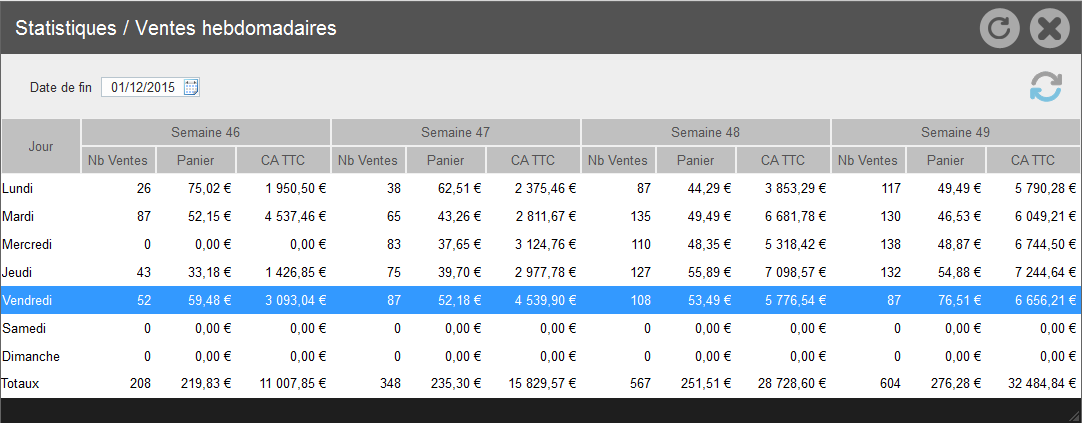The image size is (1082, 423).
Task: Close the Ventes hebdomadaires statistics window
Action: point(1050,28)
